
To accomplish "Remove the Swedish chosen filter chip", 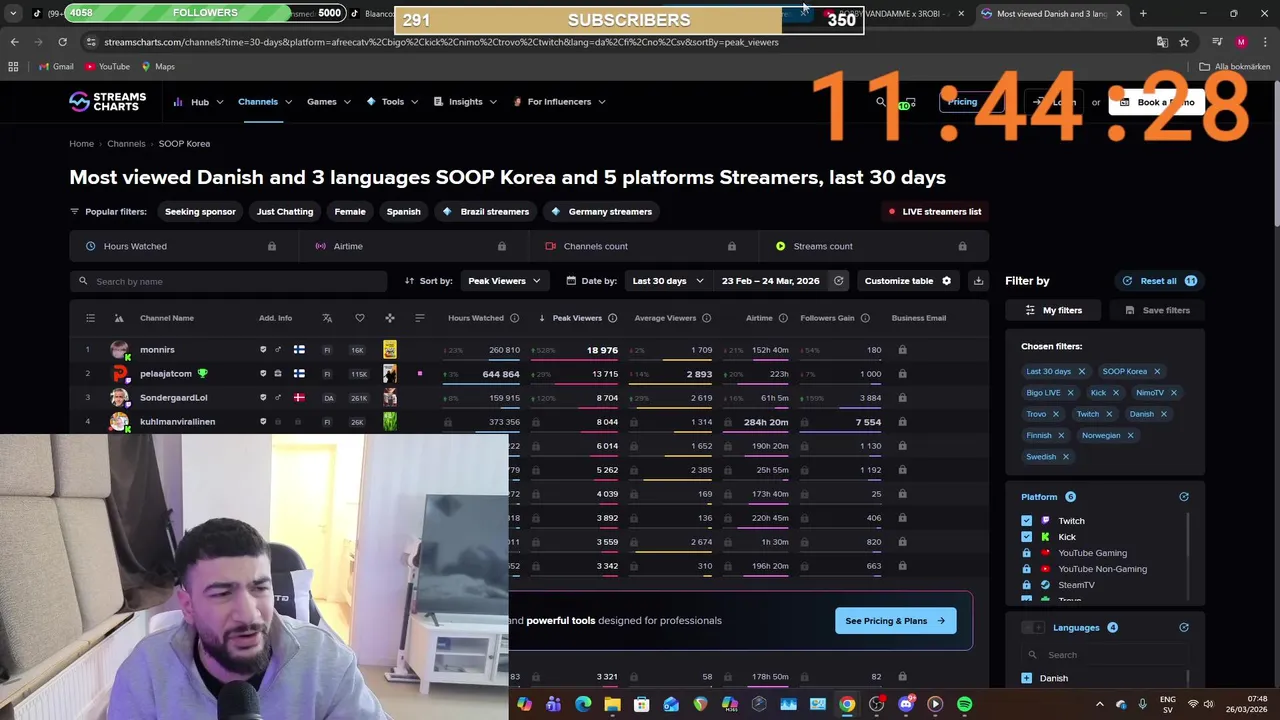I will (1065, 457).
